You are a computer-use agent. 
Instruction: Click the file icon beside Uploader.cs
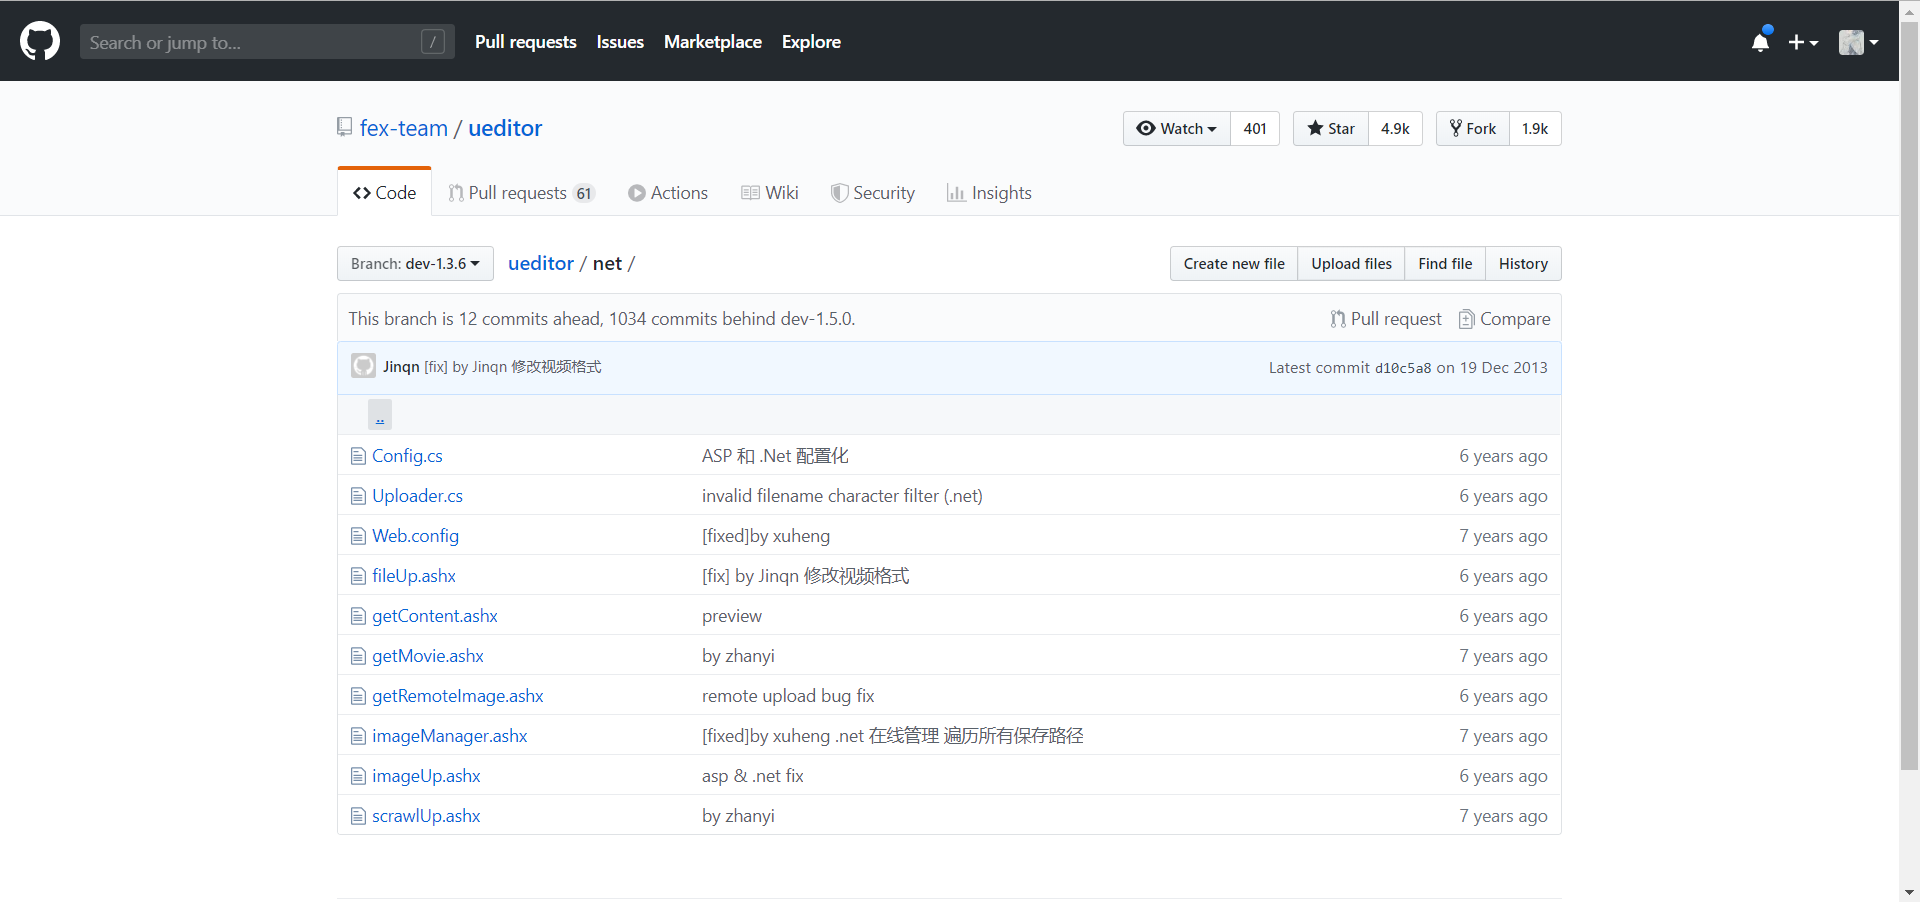pos(358,496)
